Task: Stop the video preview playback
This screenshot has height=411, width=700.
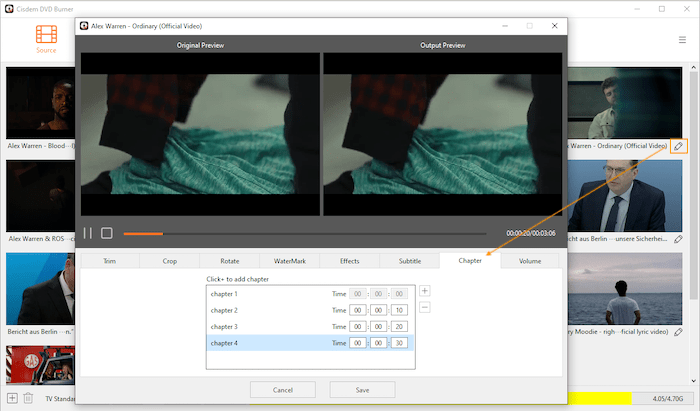Action: tap(107, 233)
